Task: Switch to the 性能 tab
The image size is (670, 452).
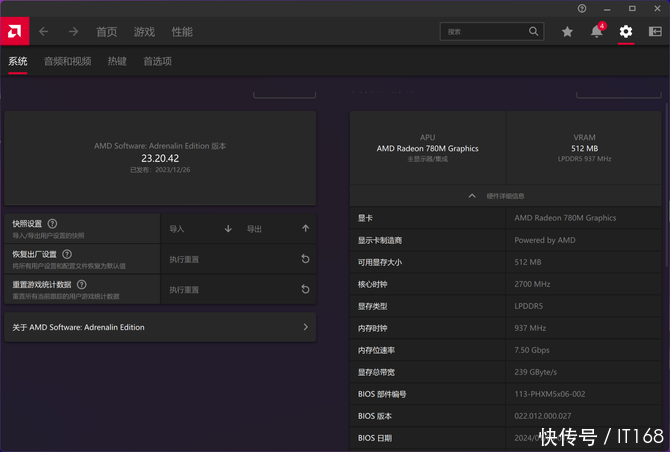Action: [182, 32]
